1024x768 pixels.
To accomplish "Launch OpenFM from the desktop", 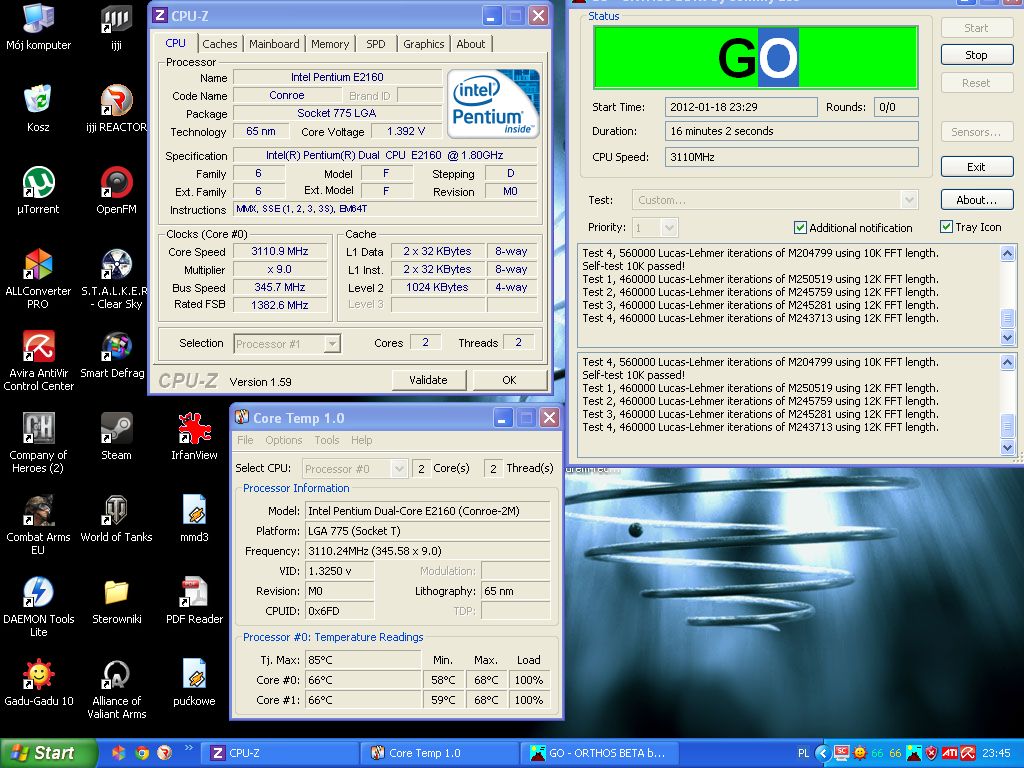I will tap(116, 191).
